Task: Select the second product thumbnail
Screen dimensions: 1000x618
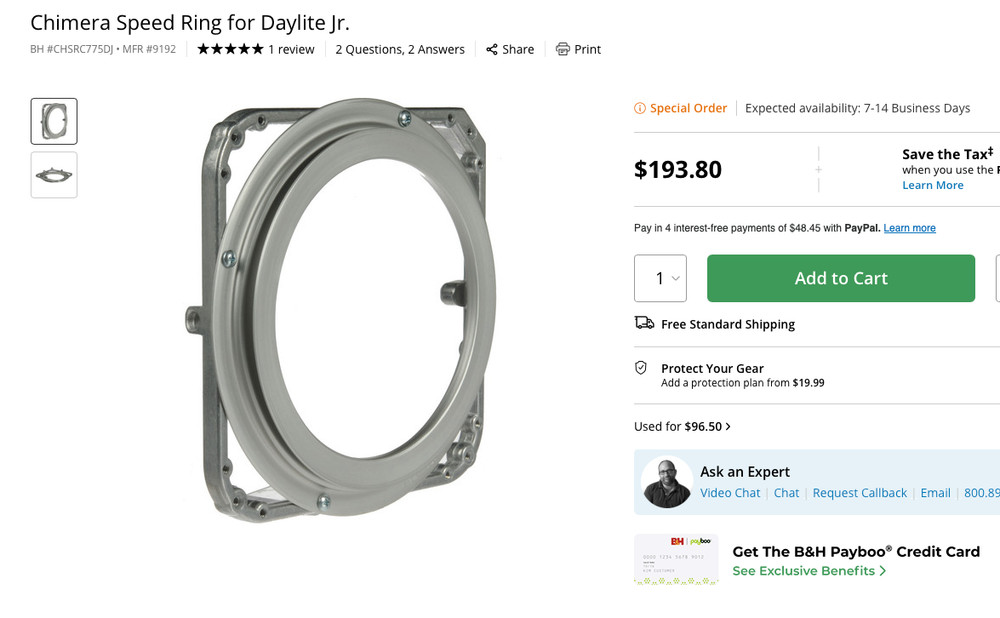Action: [x=53, y=175]
